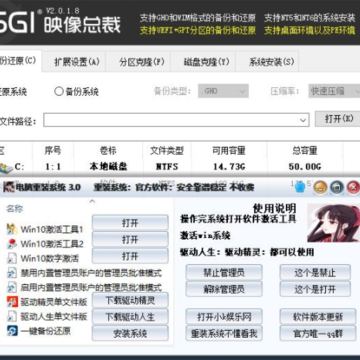
Task: Click 打开 next to Win10激活工具1
Action: click(130, 222)
